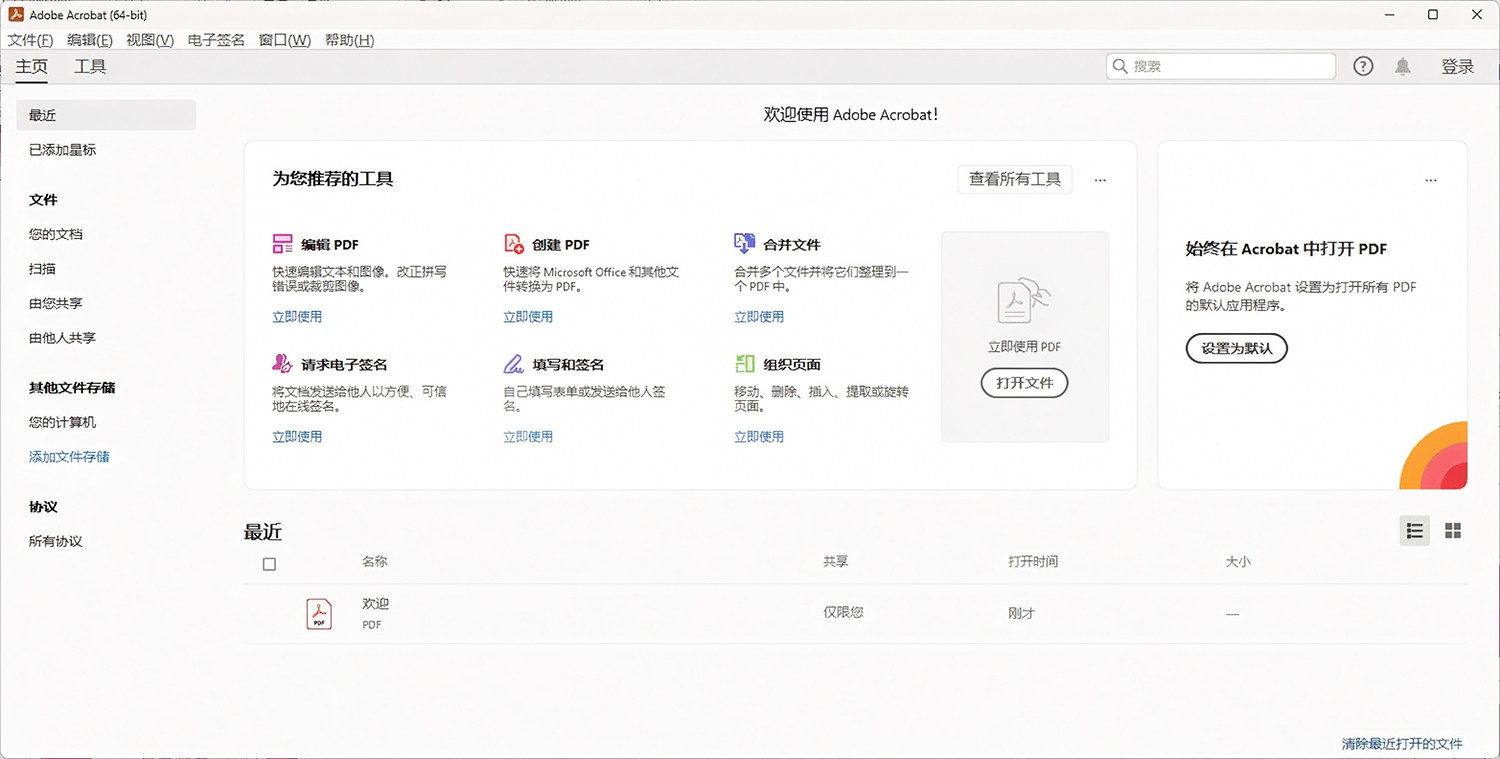The width and height of the screenshot is (1500, 759).
Task: Open the 视图(V) menu
Action: point(150,40)
